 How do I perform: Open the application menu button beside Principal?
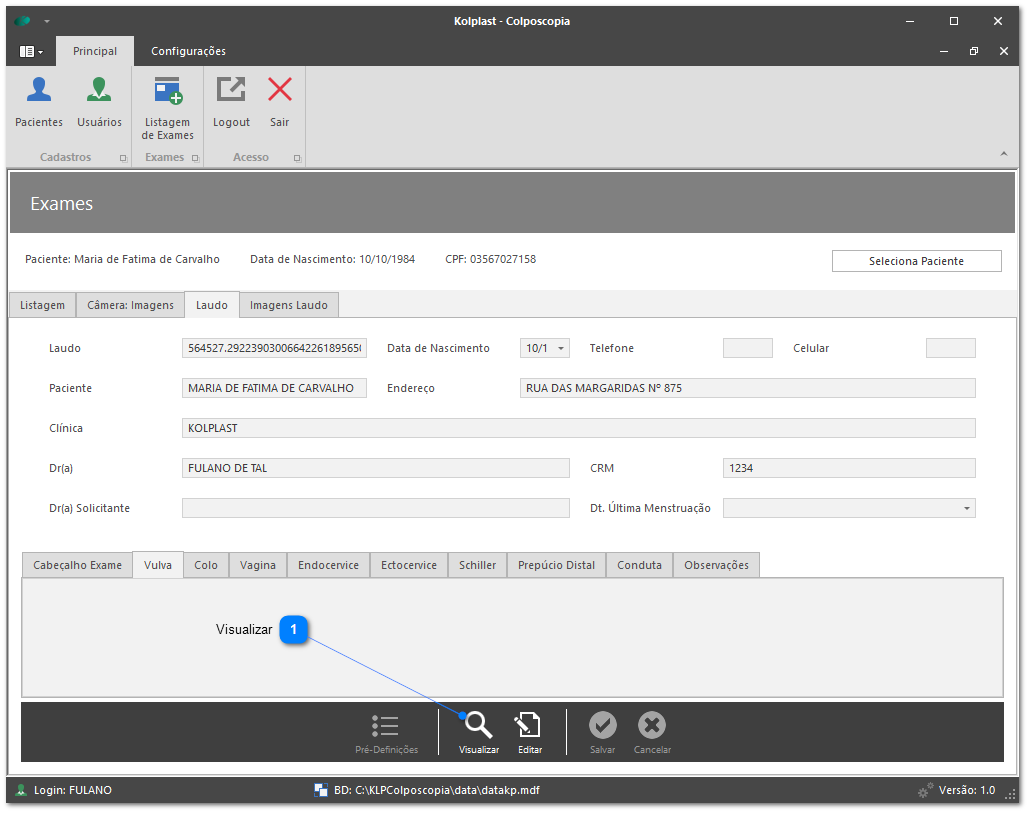31,51
